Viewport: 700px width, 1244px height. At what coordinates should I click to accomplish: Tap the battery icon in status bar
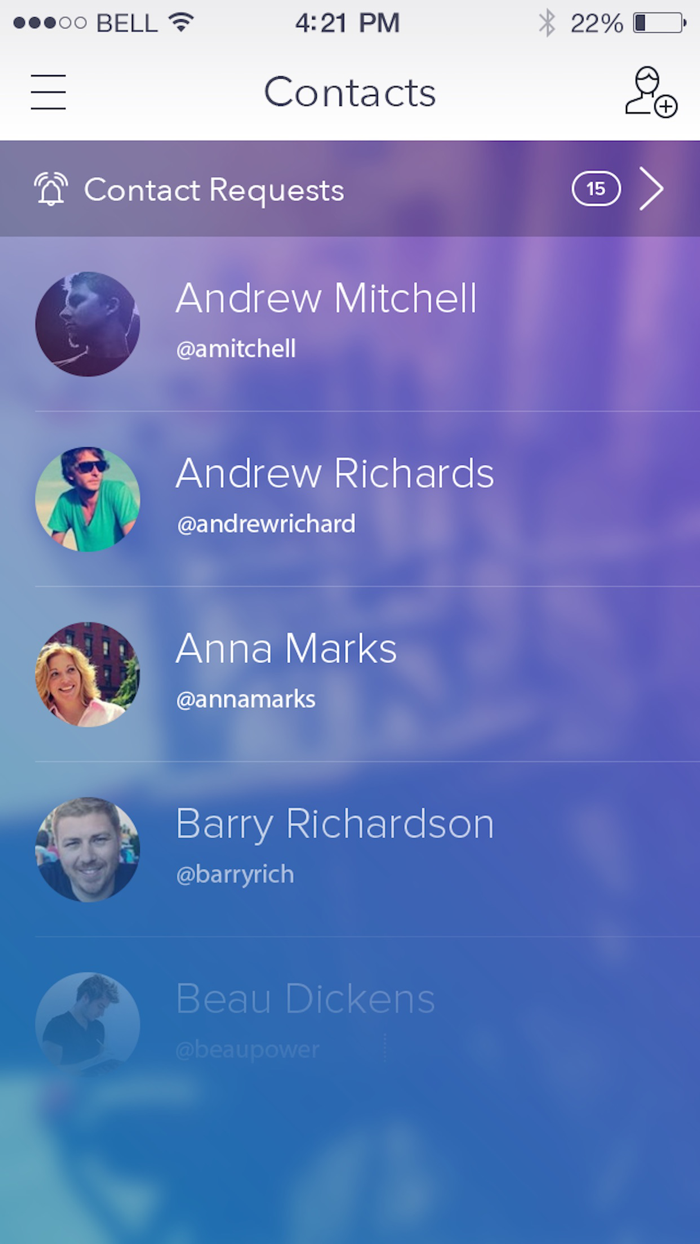click(x=658, y=23)
